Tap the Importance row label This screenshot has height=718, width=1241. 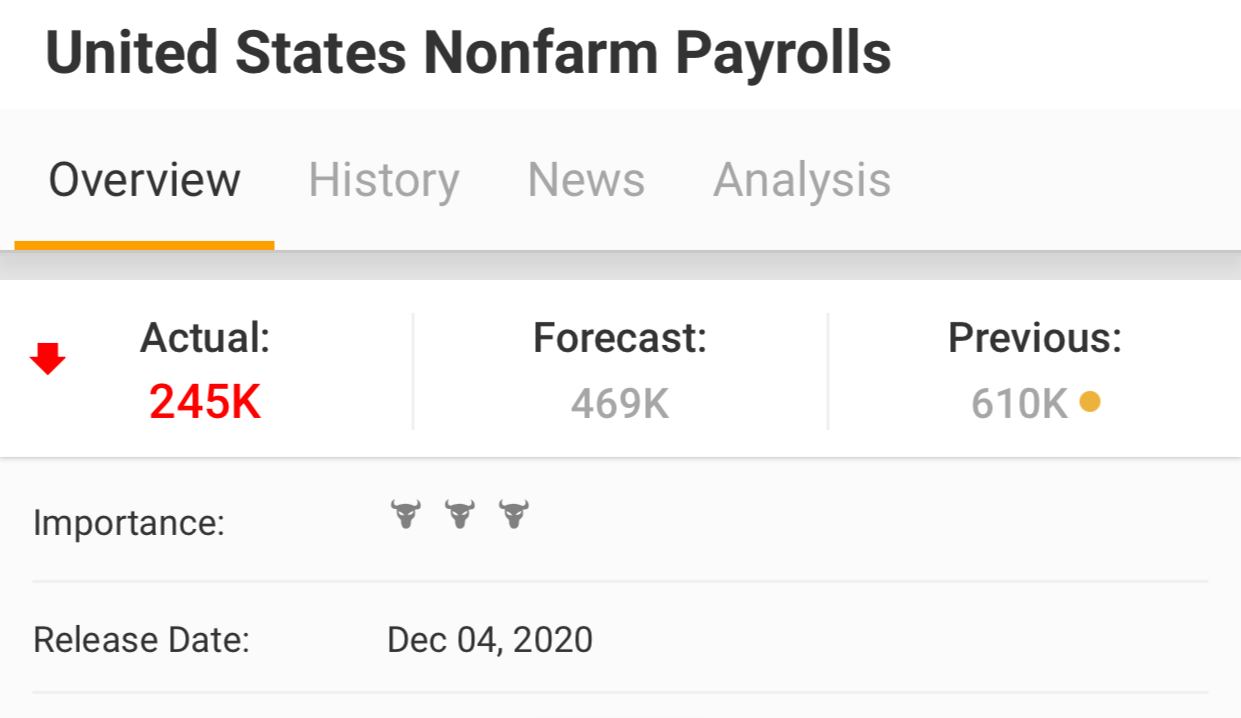(129, 523)
